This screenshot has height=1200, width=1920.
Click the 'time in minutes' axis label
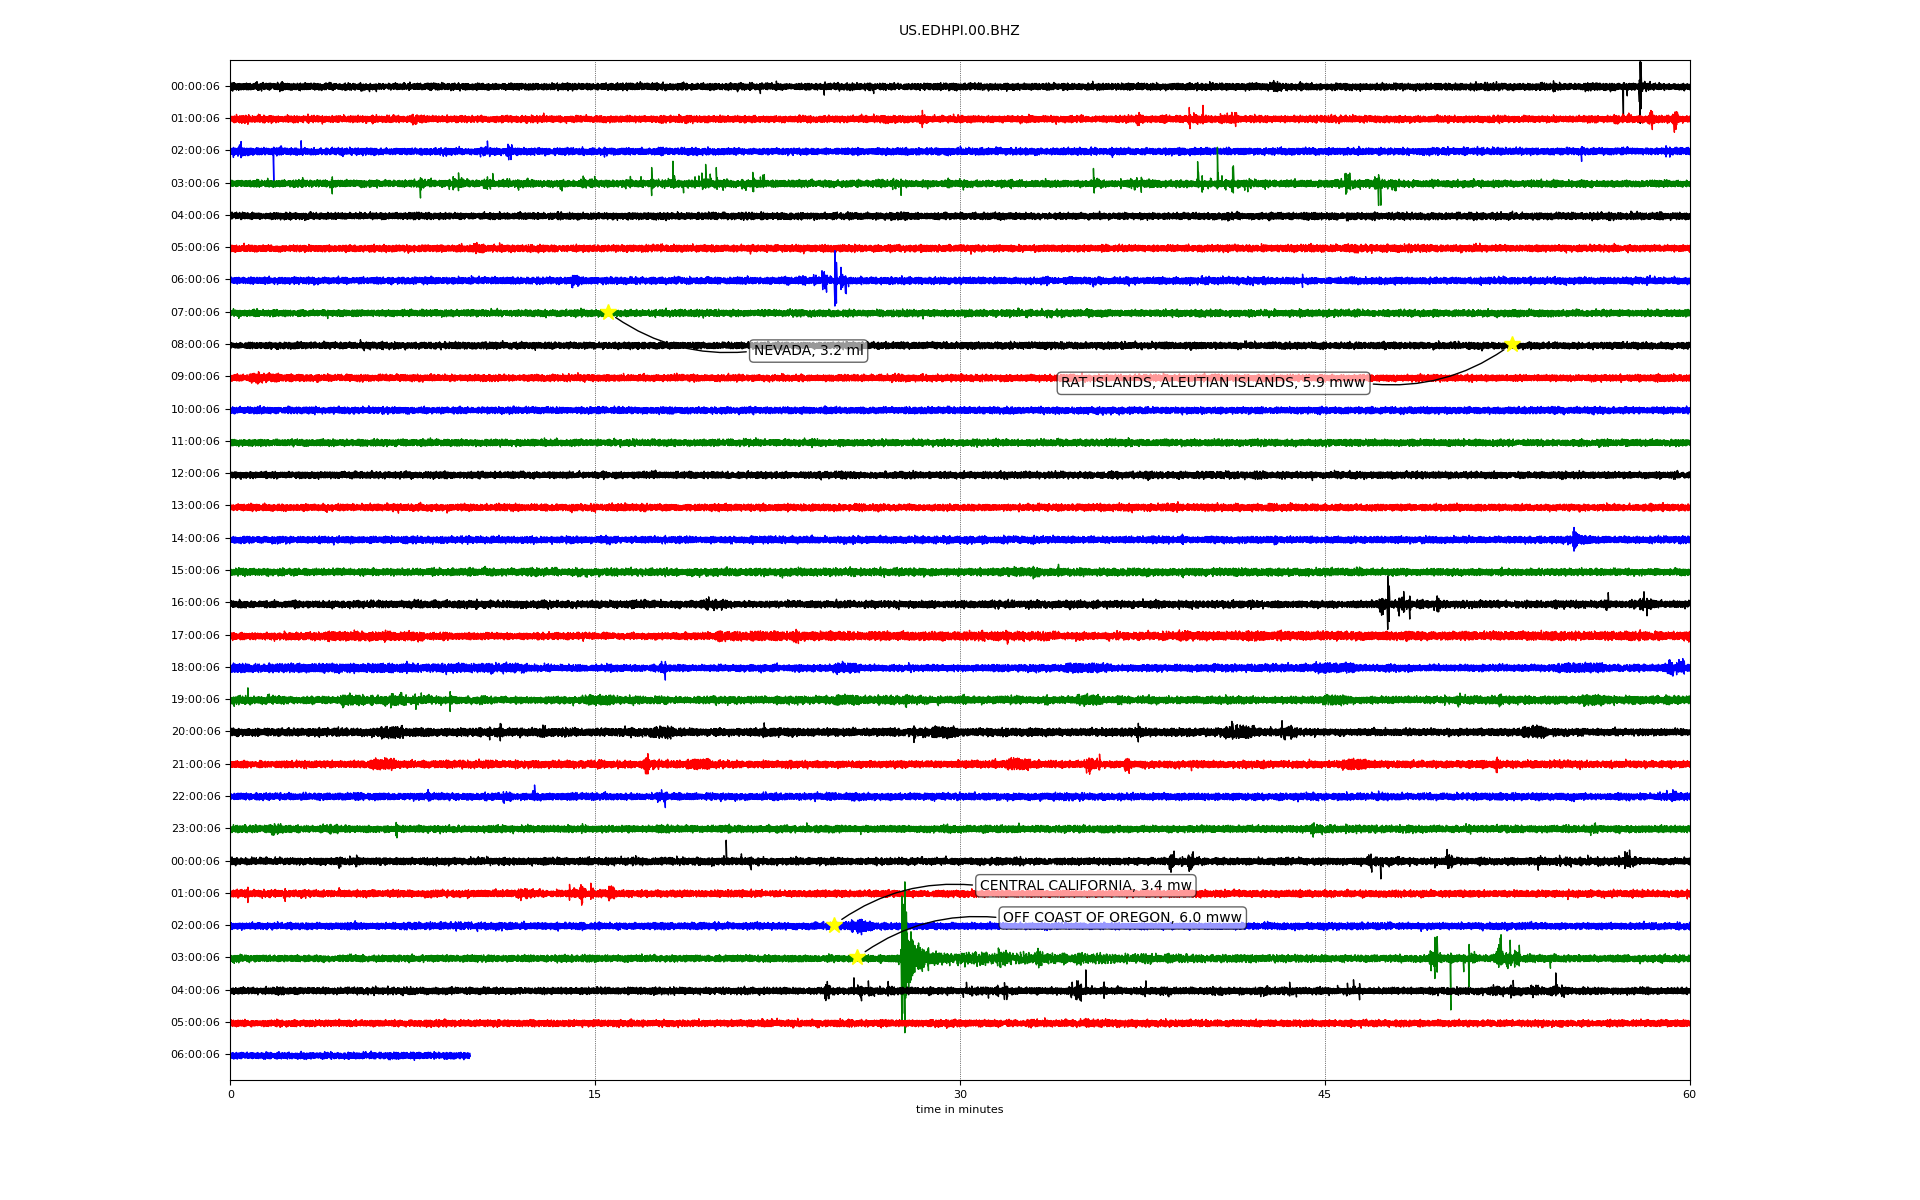(959, 1109)
